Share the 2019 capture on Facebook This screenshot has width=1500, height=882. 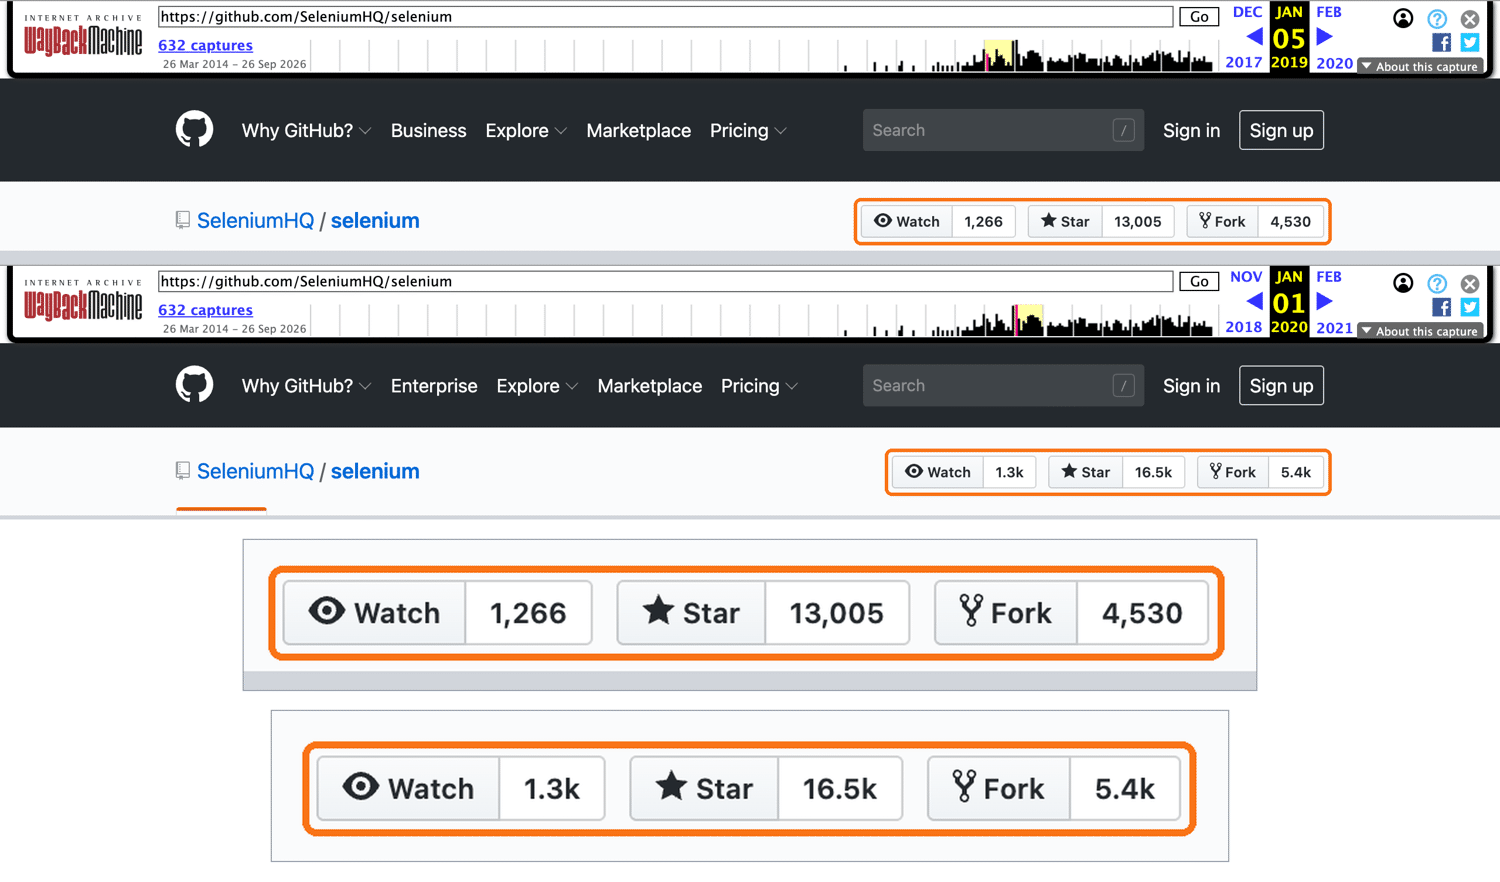tap(1441, 42)
